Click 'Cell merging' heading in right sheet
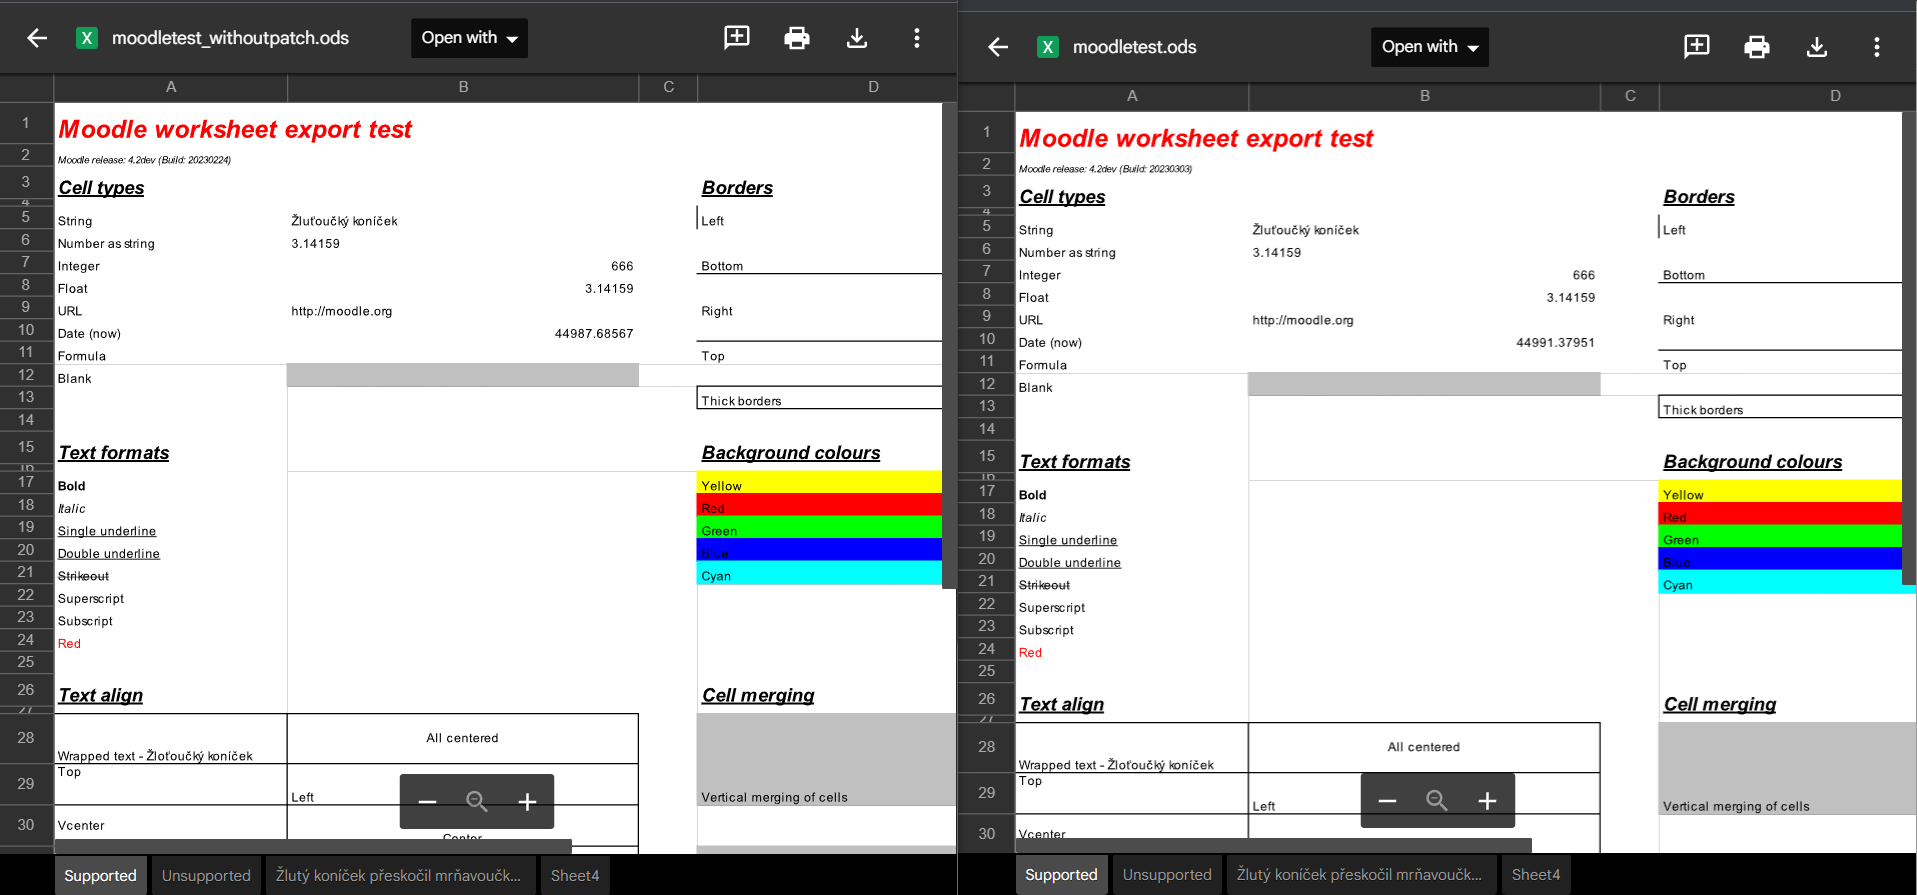This screenshot has height=895, width=1917. (1720, 705)
